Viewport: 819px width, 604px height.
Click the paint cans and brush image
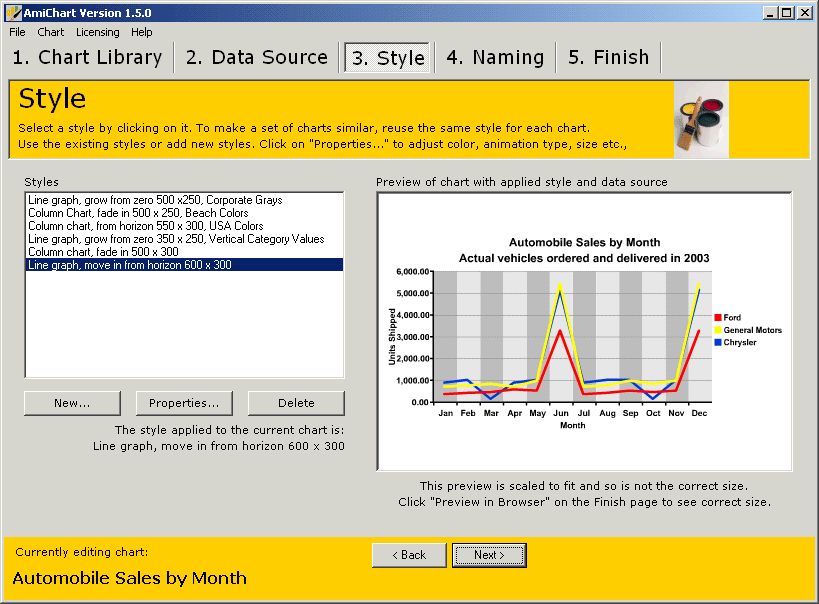point(701,120)
